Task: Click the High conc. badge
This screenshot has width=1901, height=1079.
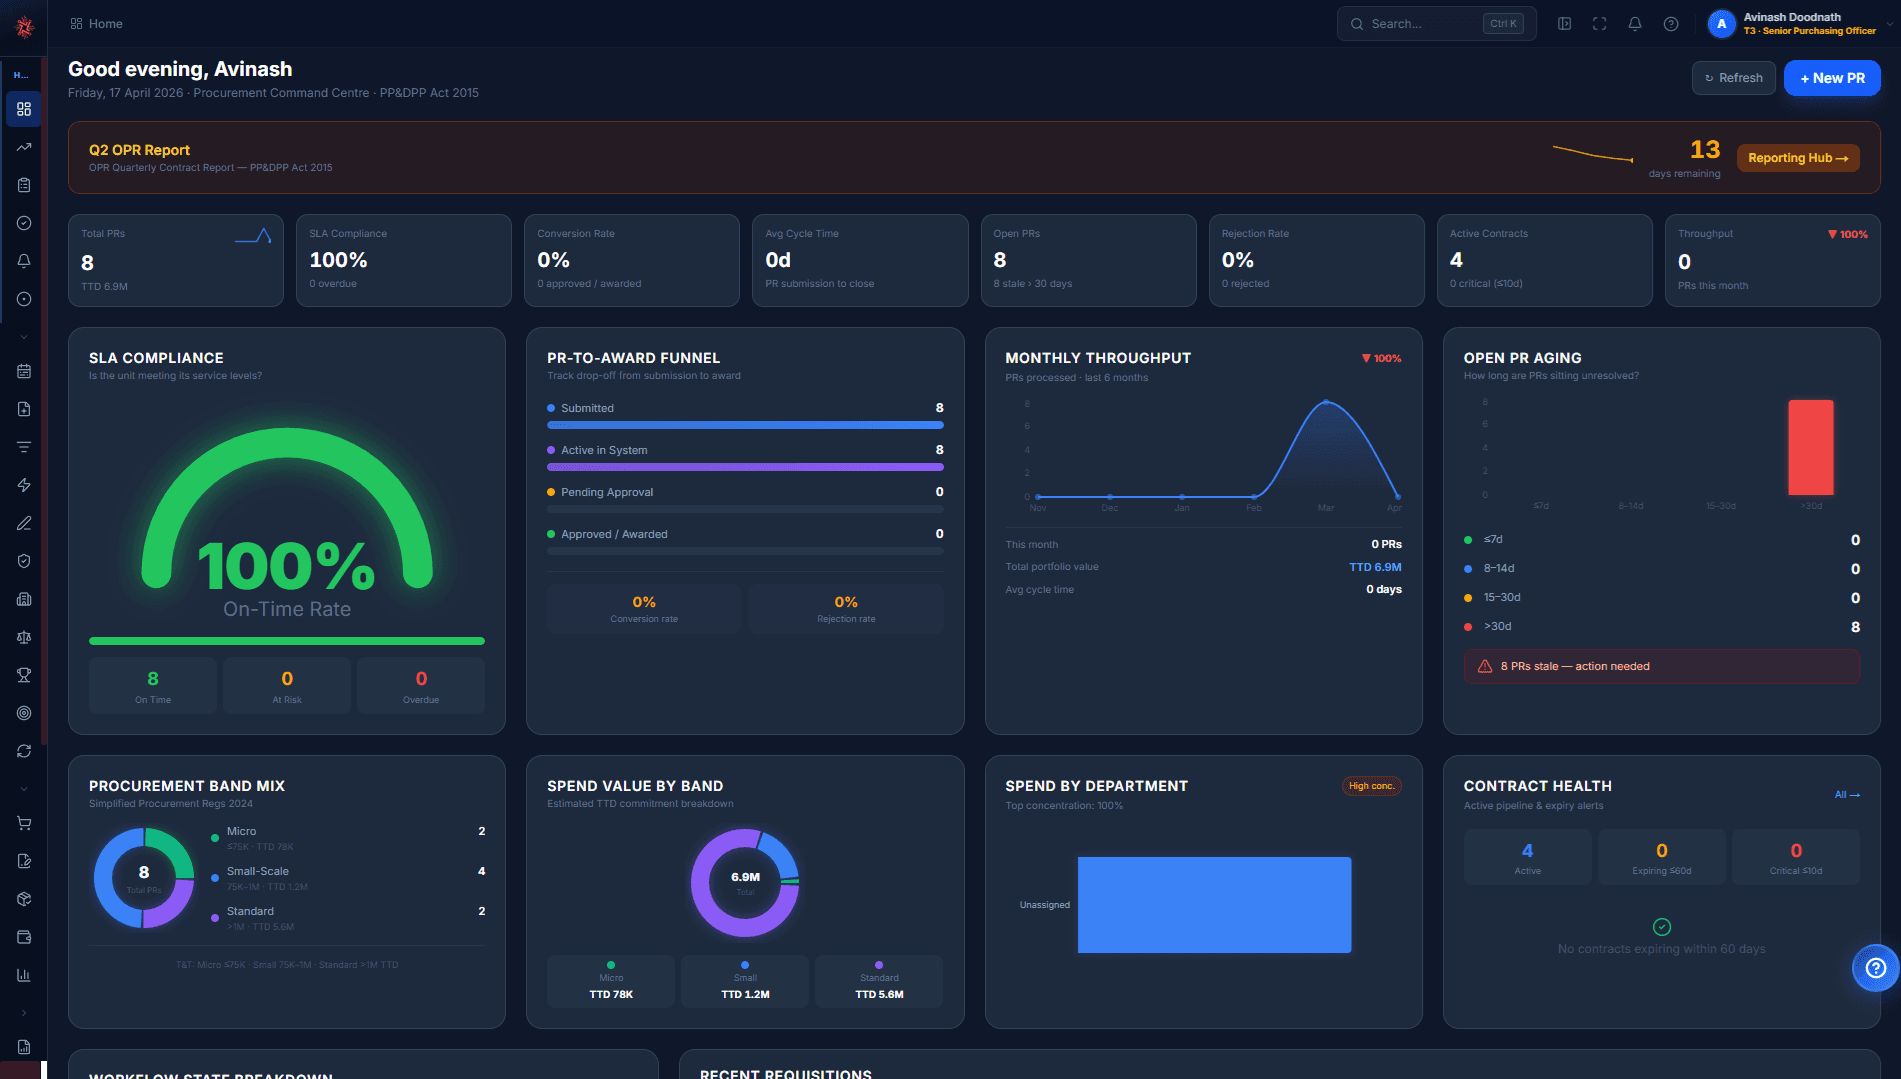Action: (1371, 786)
